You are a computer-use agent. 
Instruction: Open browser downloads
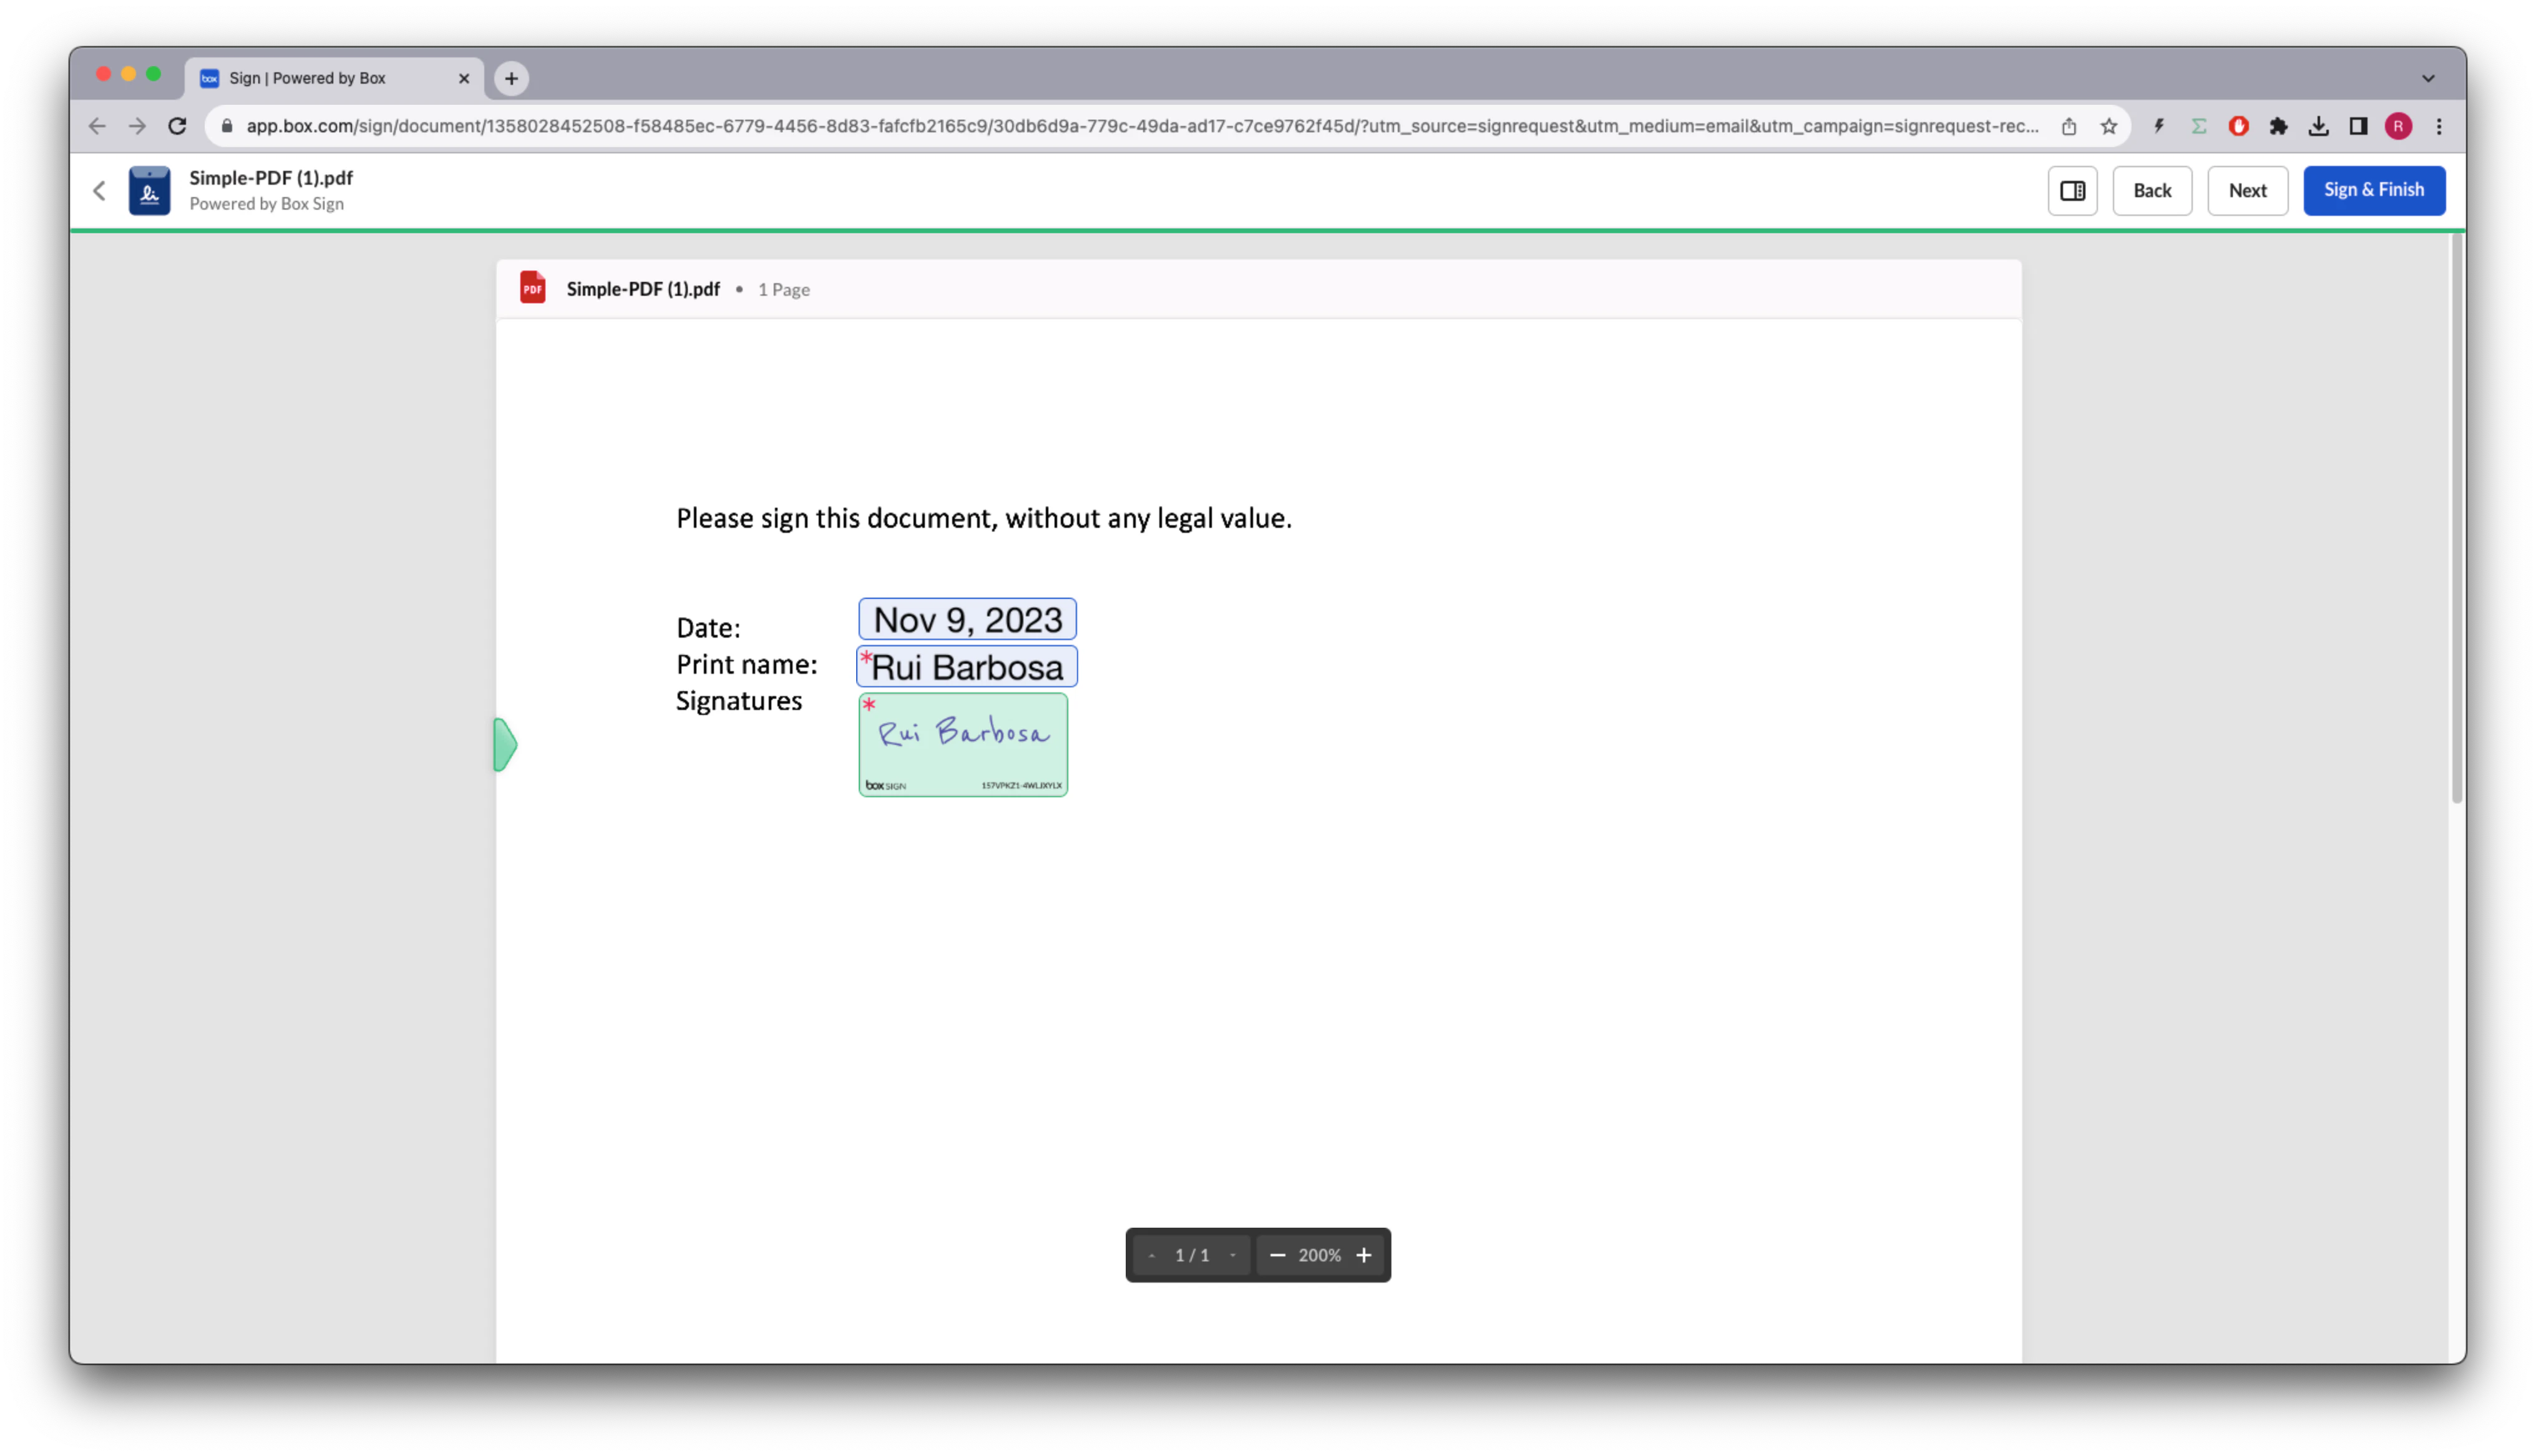2319,126
